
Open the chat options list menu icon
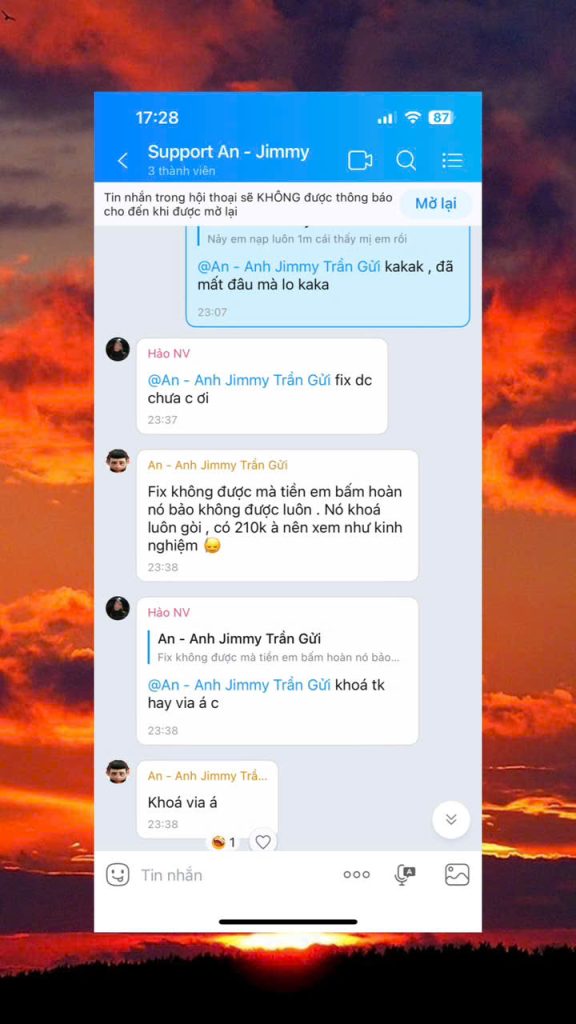[x=452, y=161]
